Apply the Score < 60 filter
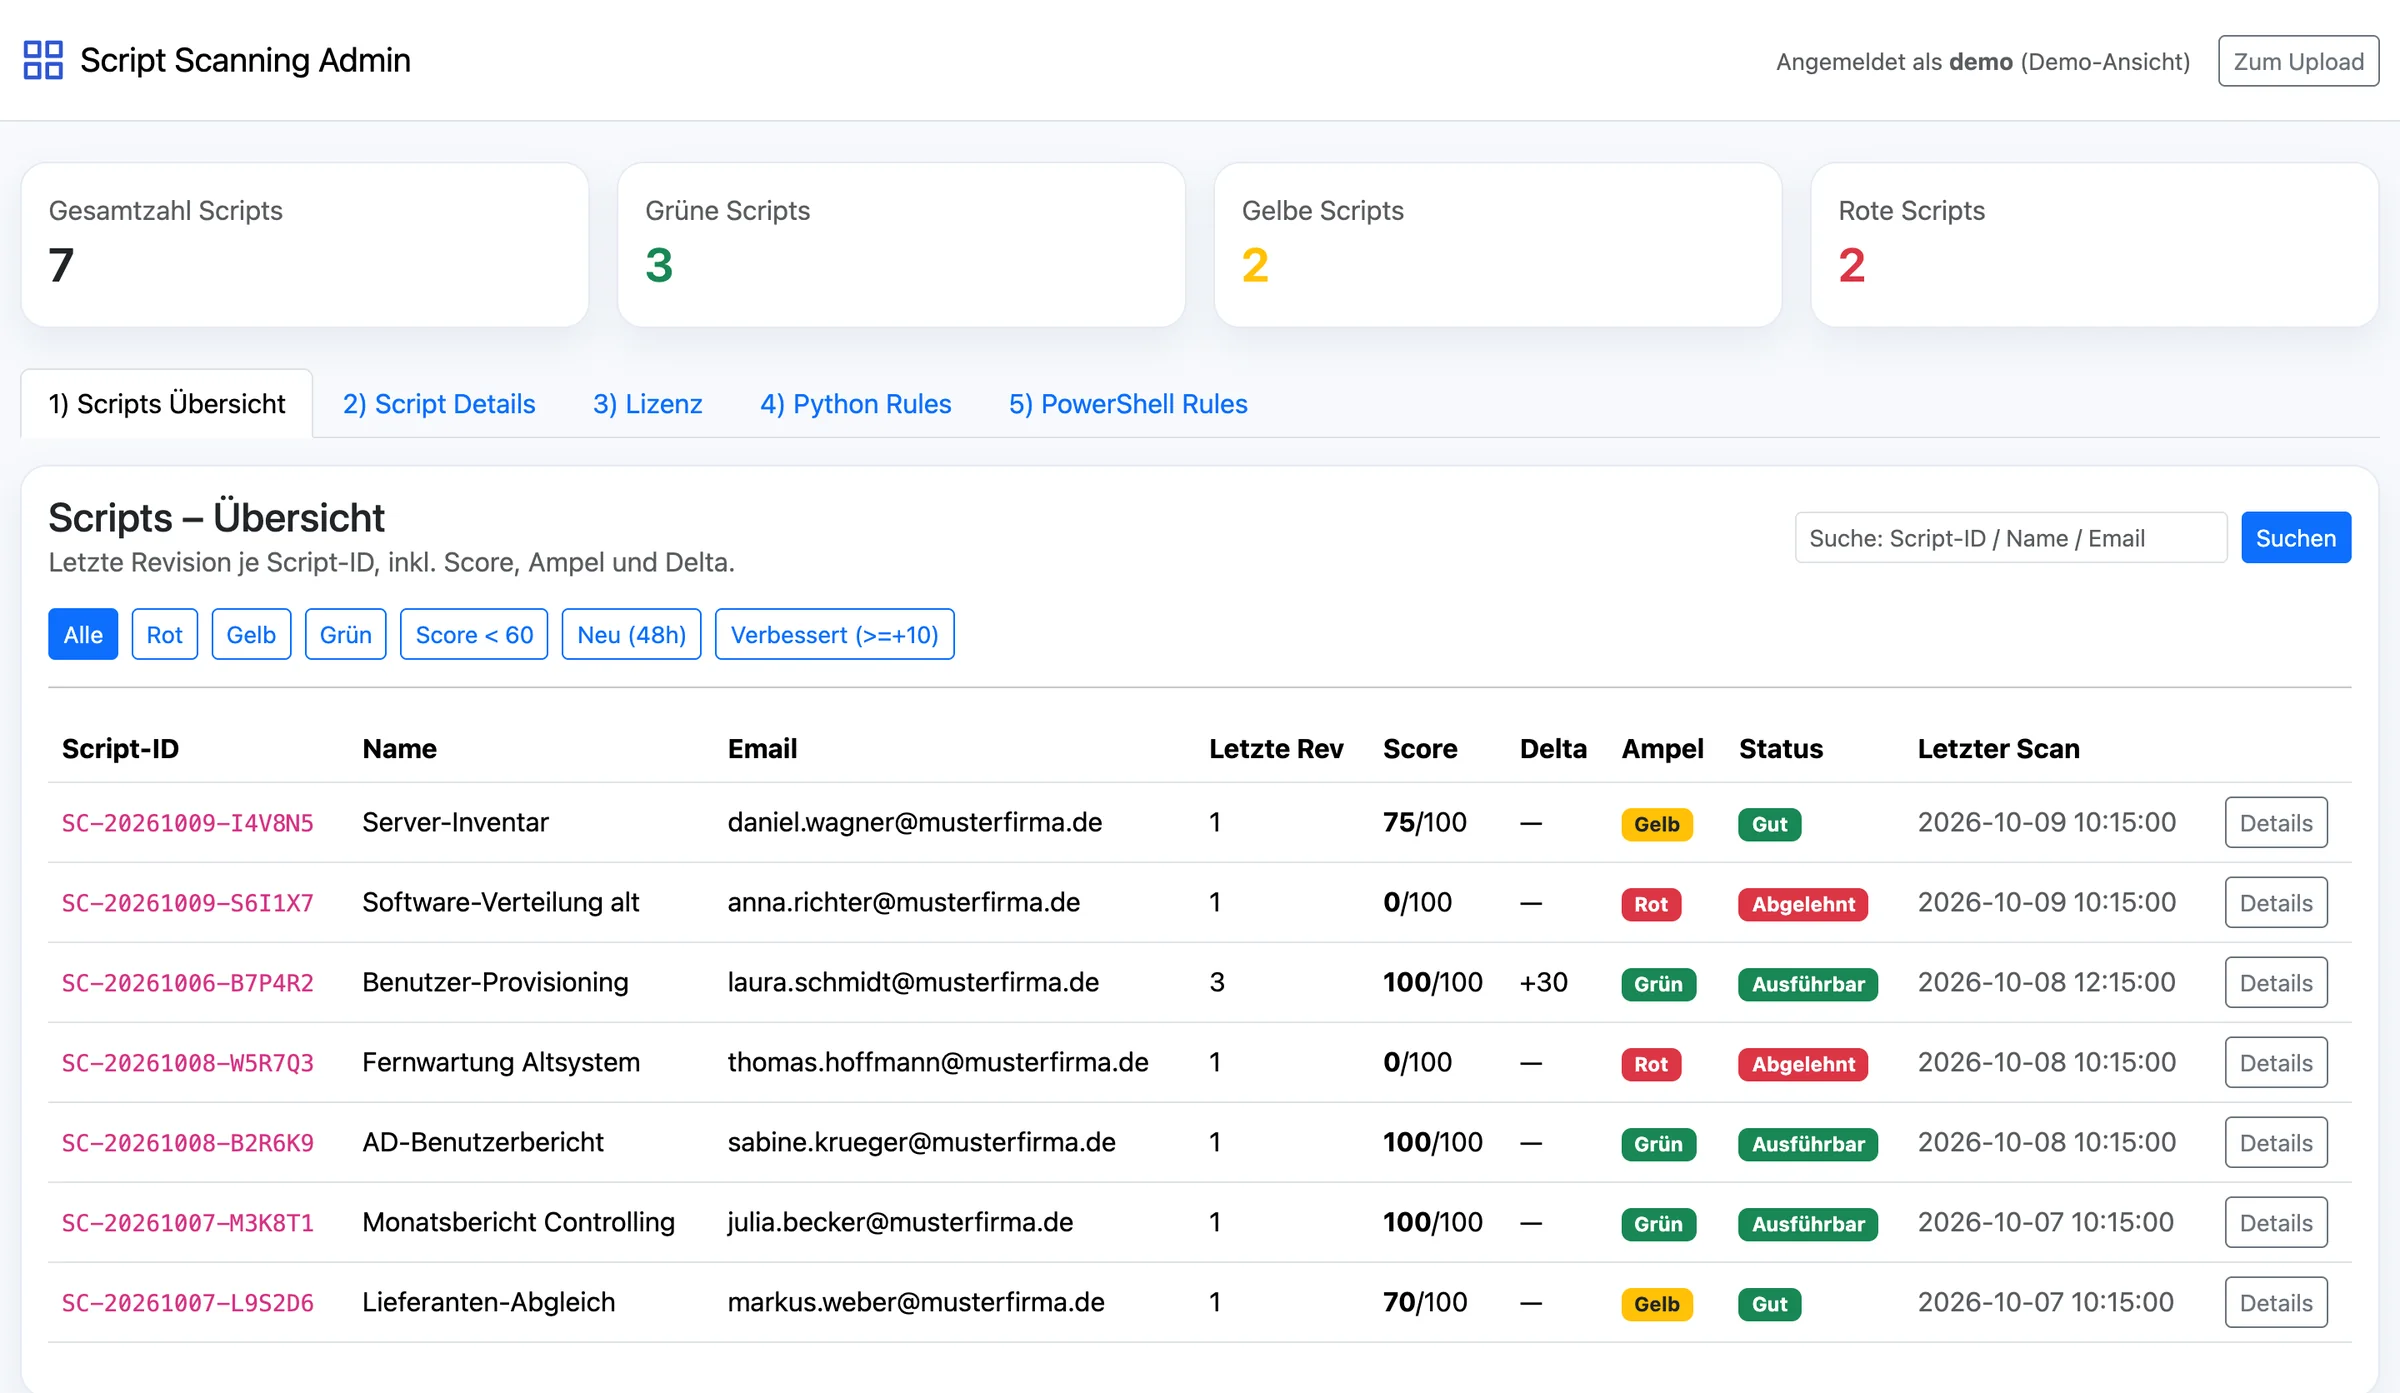This screenshot has width=2400, height=1393. pos(474,634)
